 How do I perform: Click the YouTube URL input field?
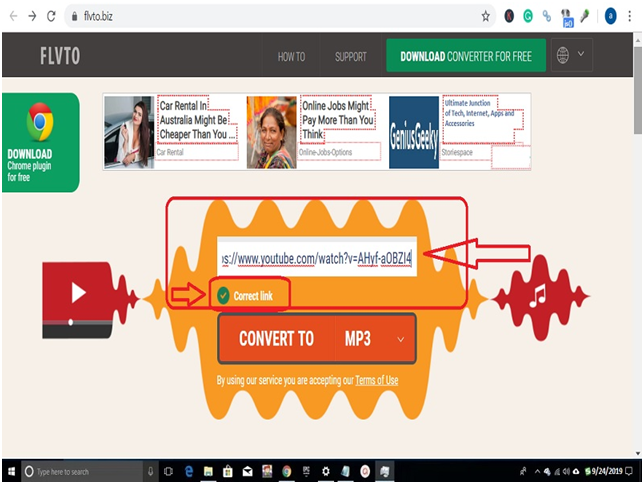[317, 257]
